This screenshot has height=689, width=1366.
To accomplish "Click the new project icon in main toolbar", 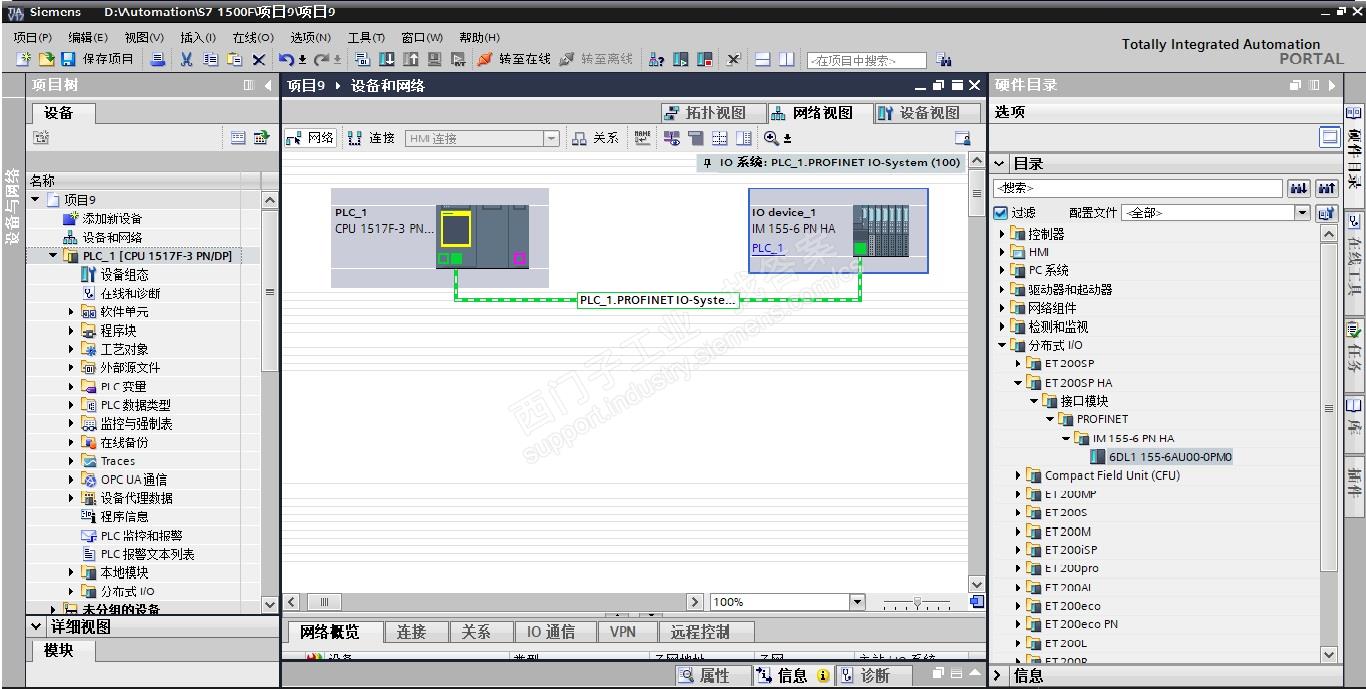I will (24, 59).
